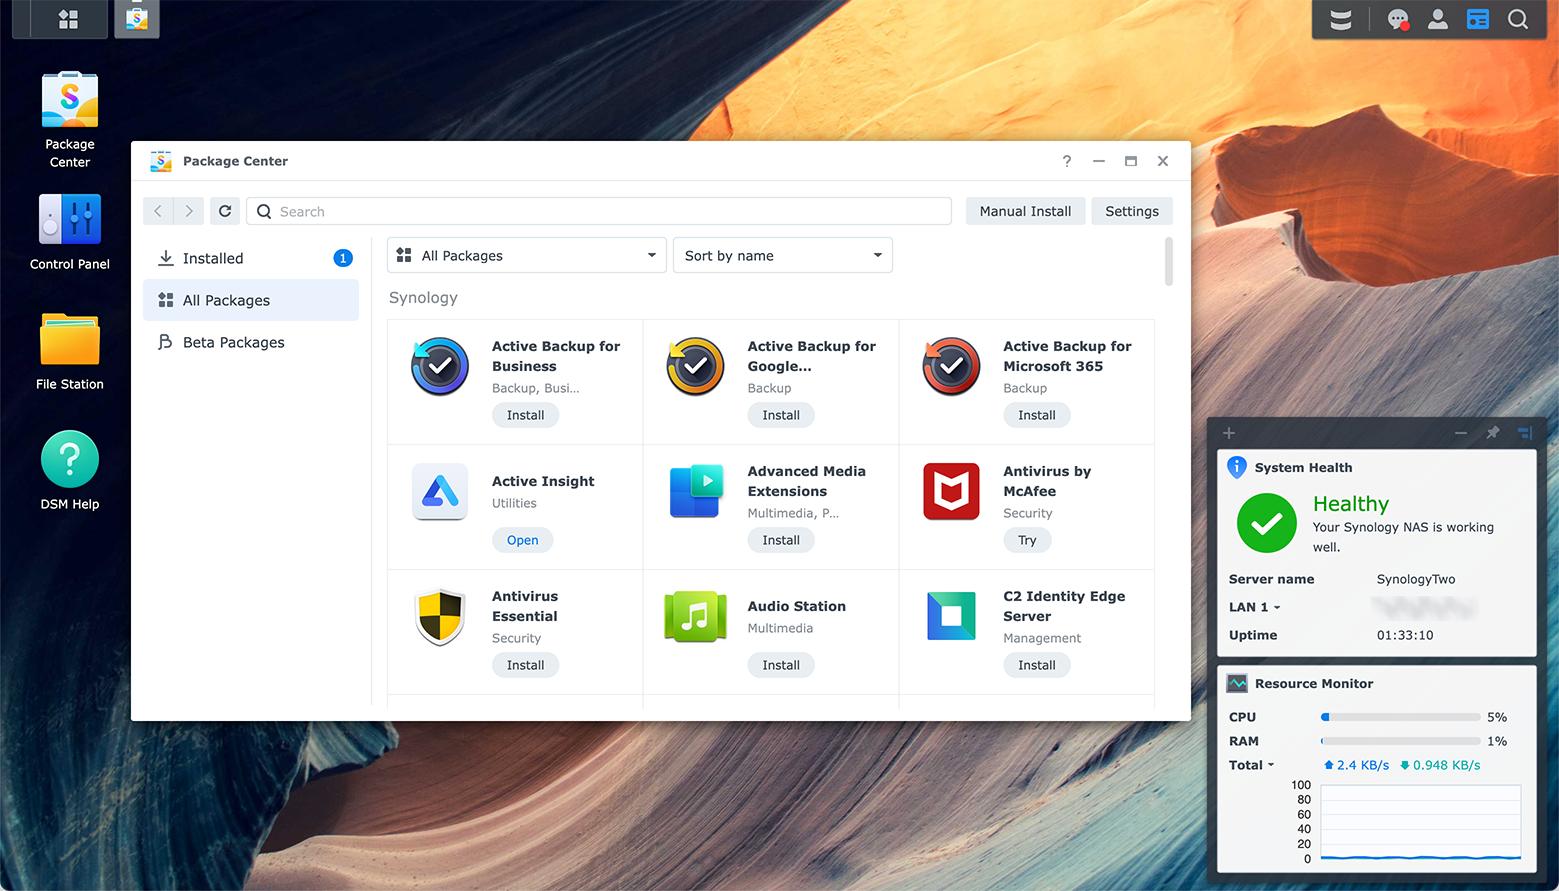The width and height of the screenshot is (1559, 891).
Task: Click the Active Backup for Business icon
Action: point(440,366)
